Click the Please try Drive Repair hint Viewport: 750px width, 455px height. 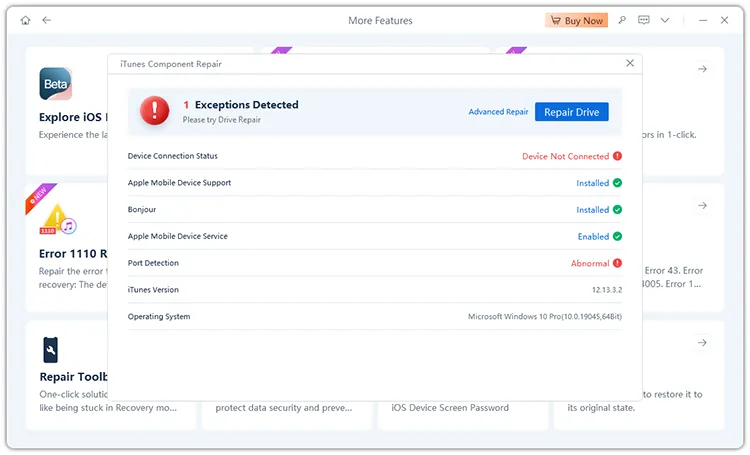222,120
